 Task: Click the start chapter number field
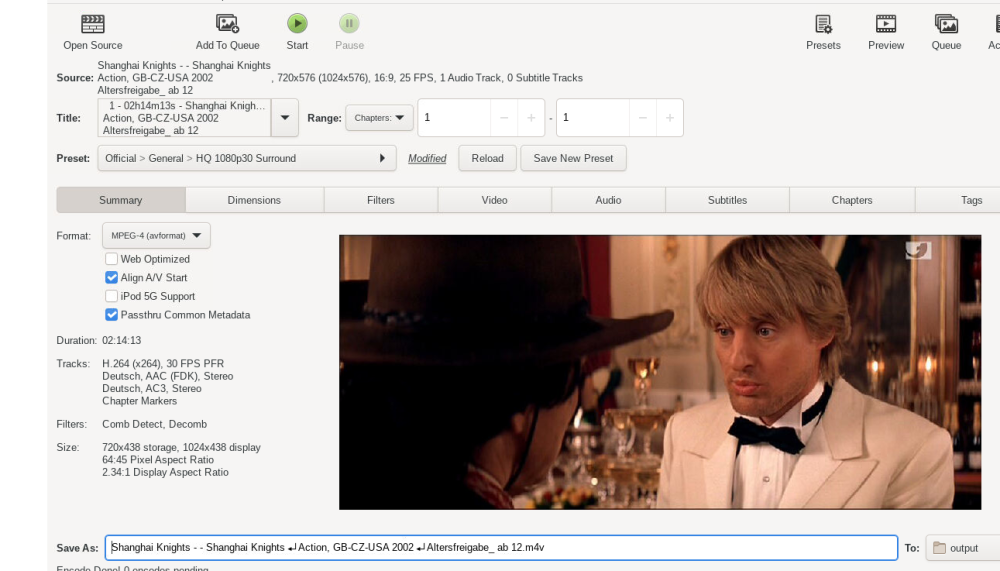point(454,117)
